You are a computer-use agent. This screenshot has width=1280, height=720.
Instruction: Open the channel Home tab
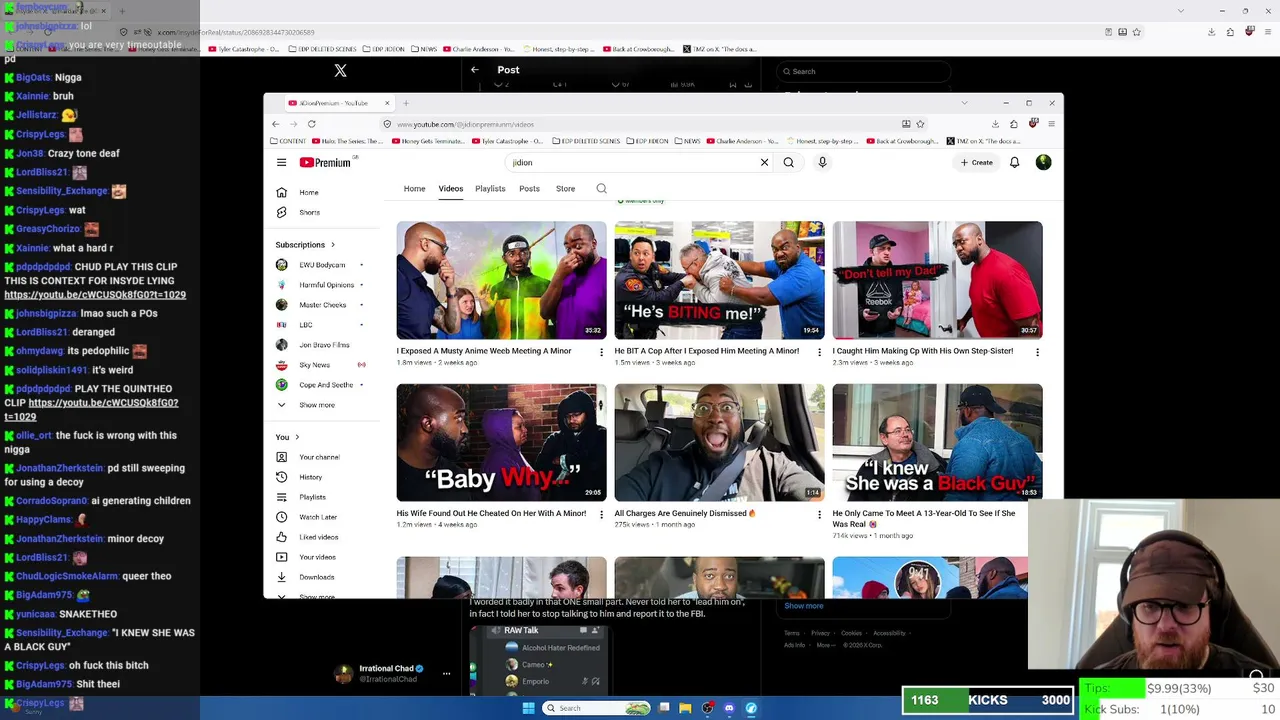[x=414, y=188]
